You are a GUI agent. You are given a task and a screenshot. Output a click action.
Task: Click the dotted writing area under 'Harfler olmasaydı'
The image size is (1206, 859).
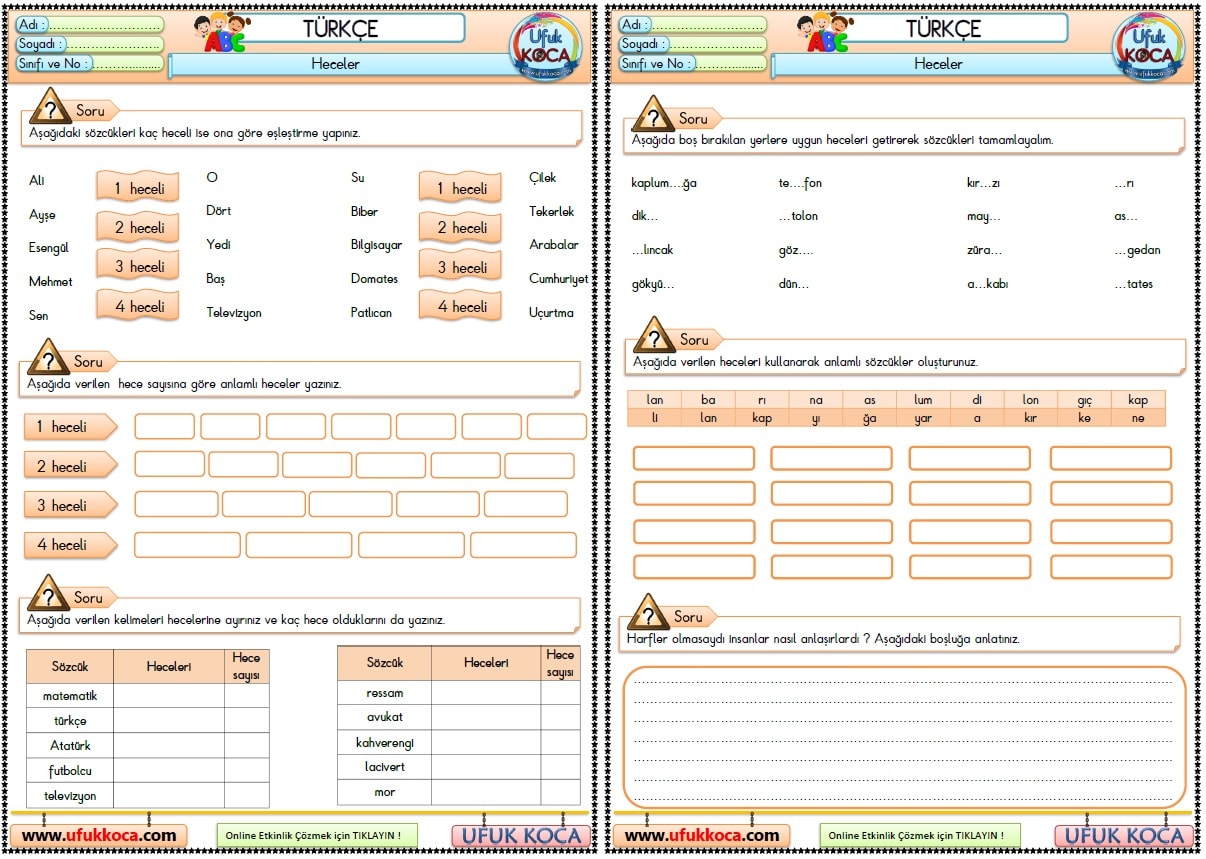(903, 737)
